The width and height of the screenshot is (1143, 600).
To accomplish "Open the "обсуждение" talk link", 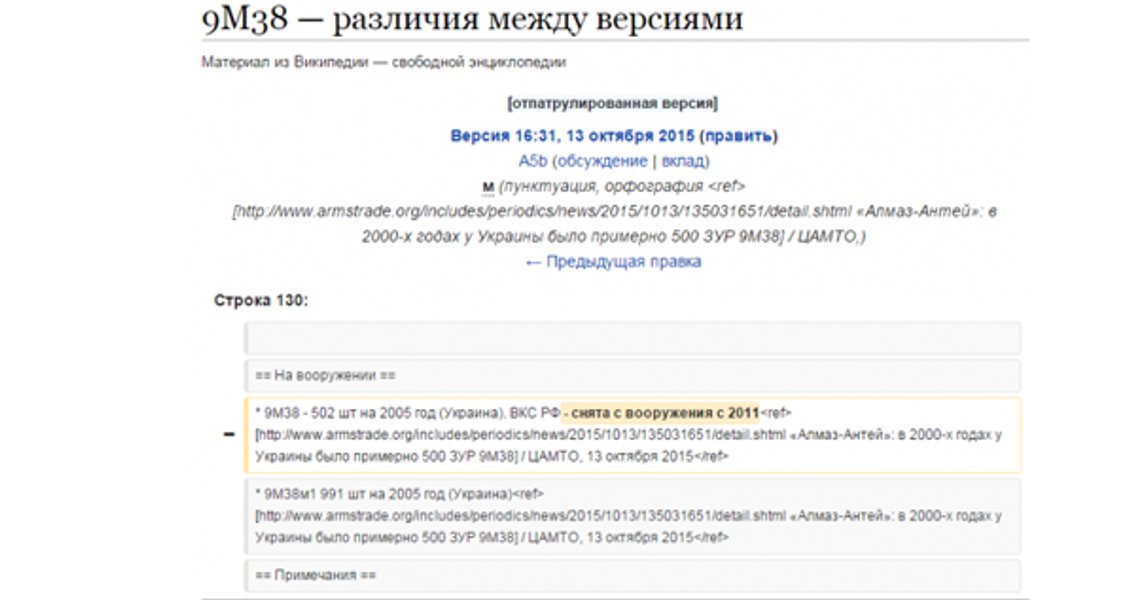I will click(601, 160).
